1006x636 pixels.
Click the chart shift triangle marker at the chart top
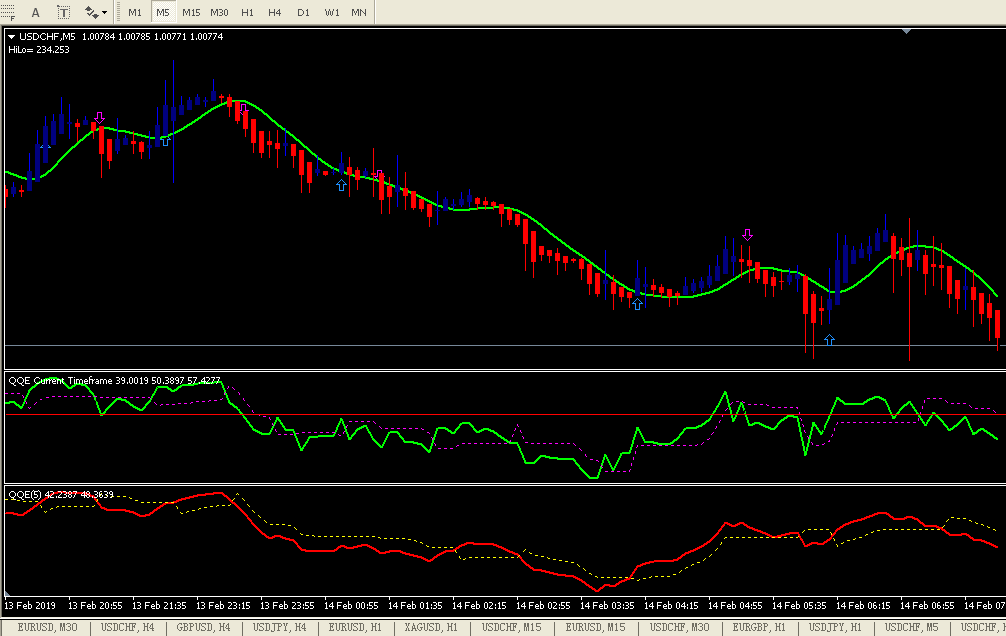pos(907,31)
